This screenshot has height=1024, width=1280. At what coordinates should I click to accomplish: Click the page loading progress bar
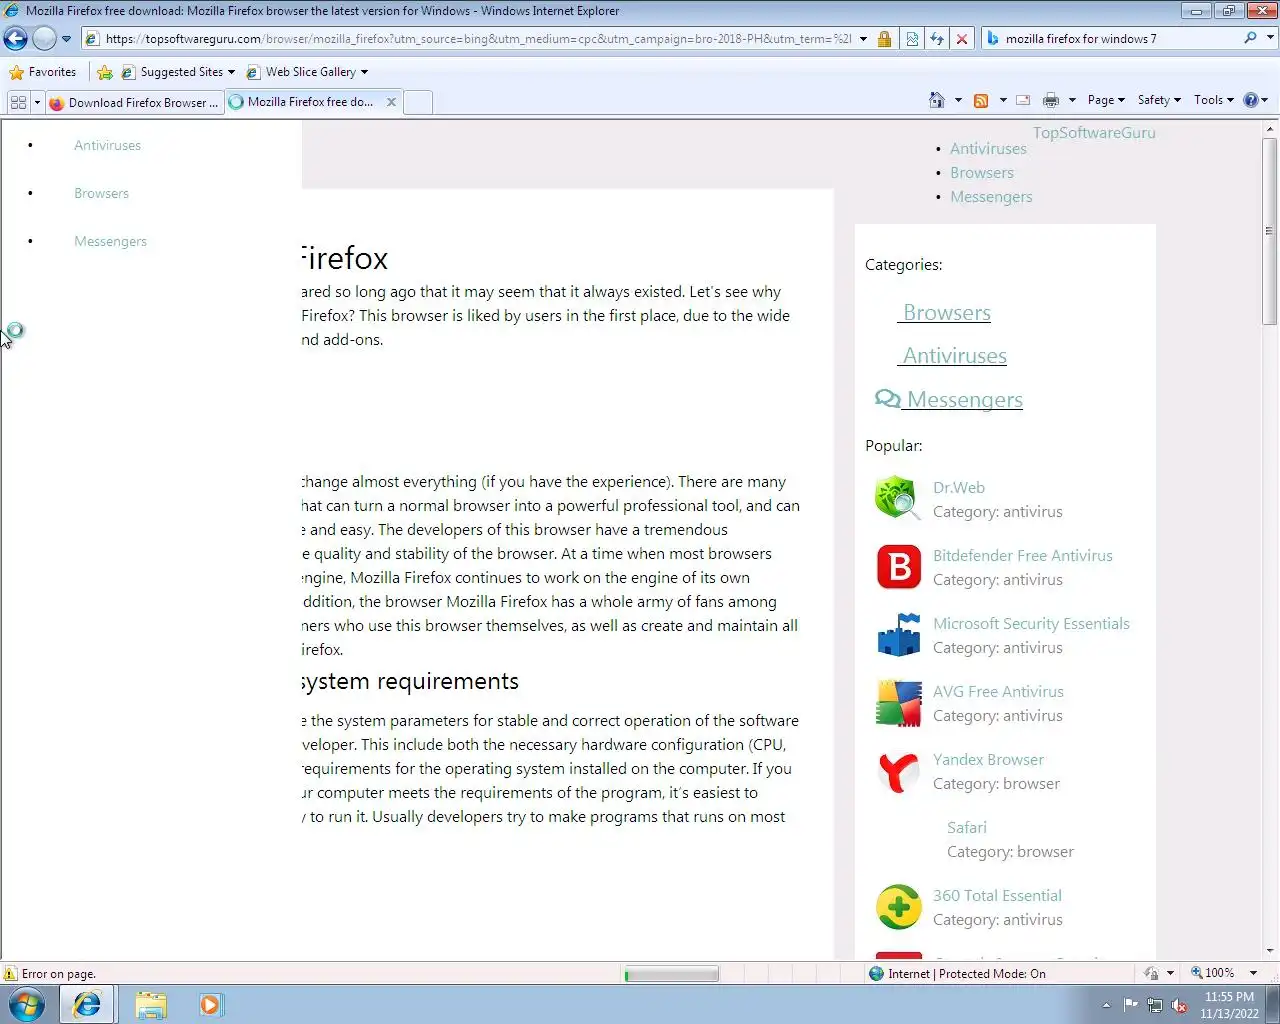tap(671, 974)
